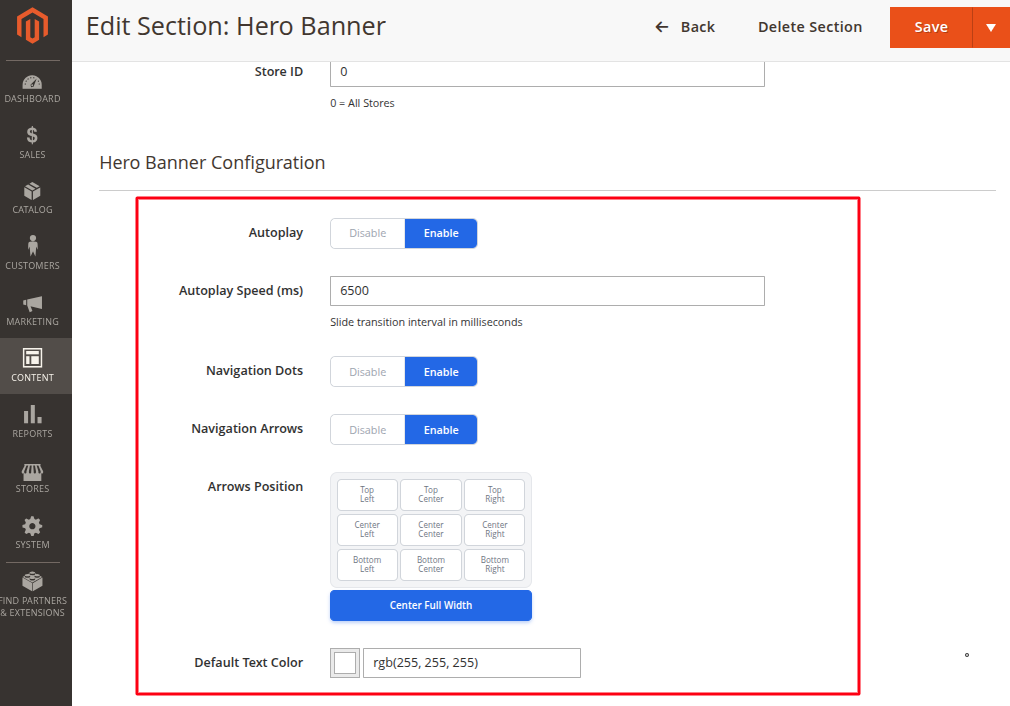Screen dimensions: 1010x706
Task: Click the '0 = All Stores' note
Action: (x=363, y=103)
